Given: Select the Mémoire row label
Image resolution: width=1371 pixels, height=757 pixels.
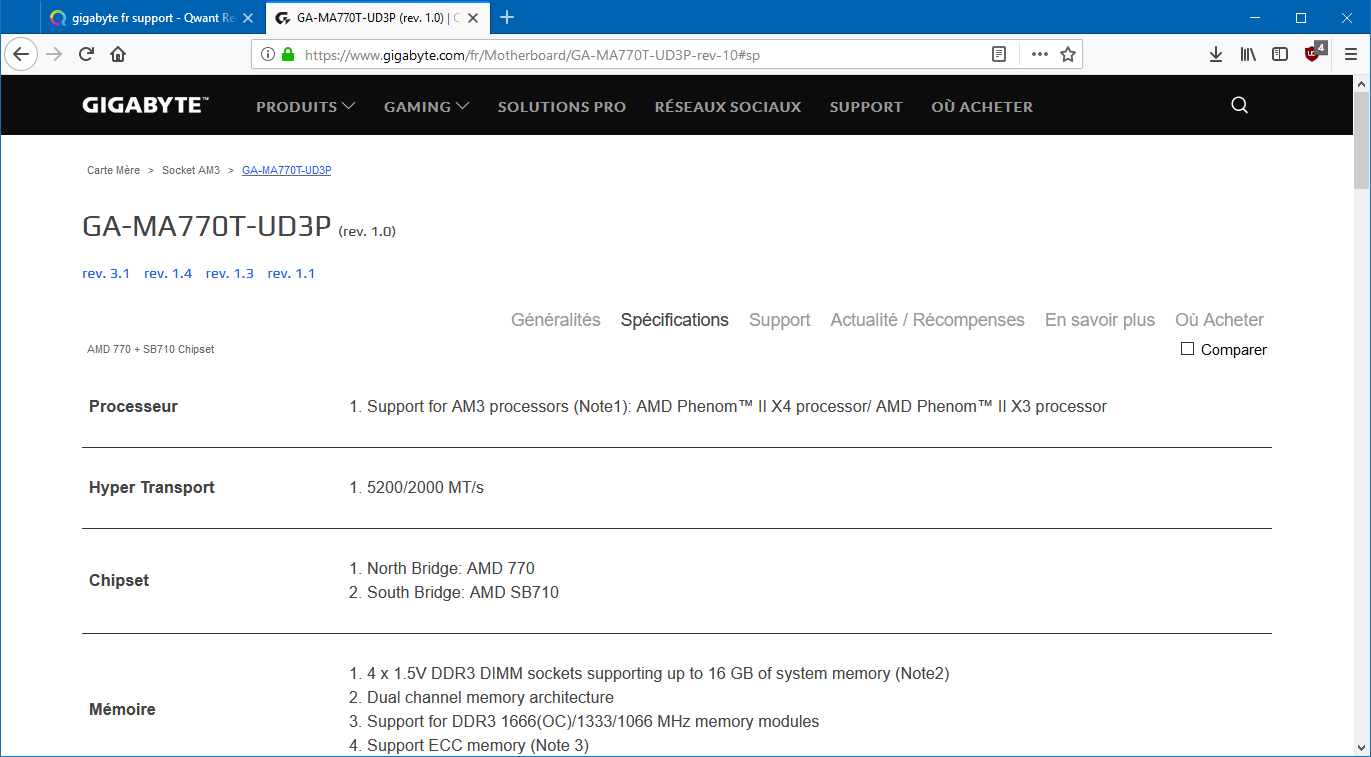Looking at the screenshot, I should coord(122,709).
